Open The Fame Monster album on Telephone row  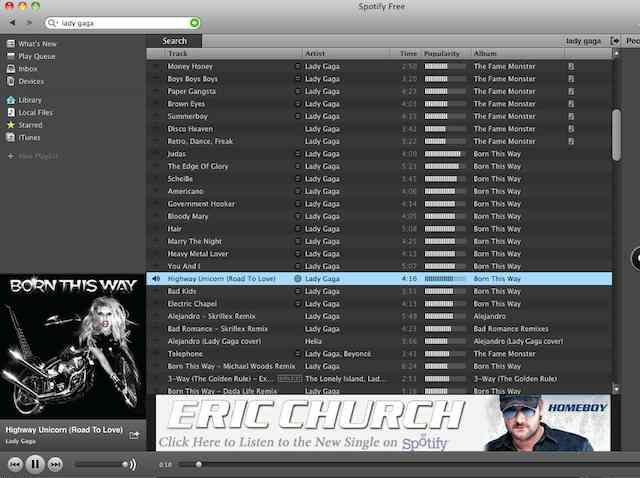(x=504, y=354)
